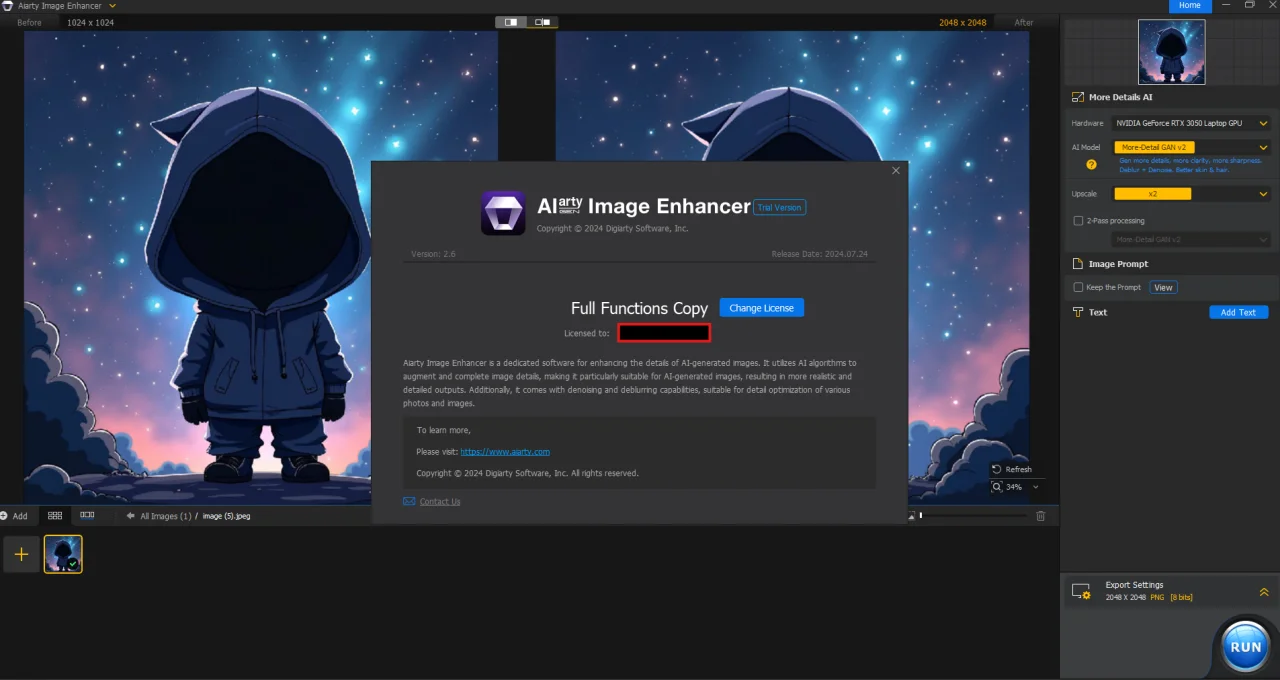The width and height of the screenshot is (1280, 680).
Task: Open the Upscale x2 dropdown
Action: (1192, 194)
